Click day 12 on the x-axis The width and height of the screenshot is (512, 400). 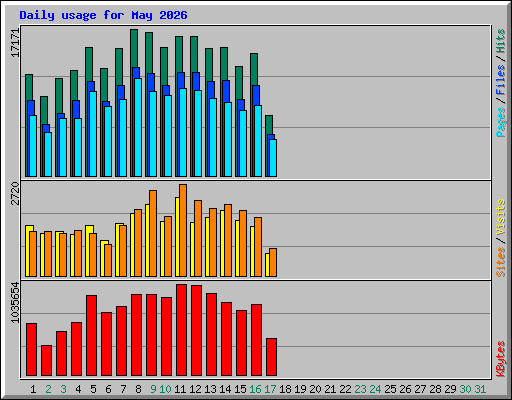[x=195, y=389]
